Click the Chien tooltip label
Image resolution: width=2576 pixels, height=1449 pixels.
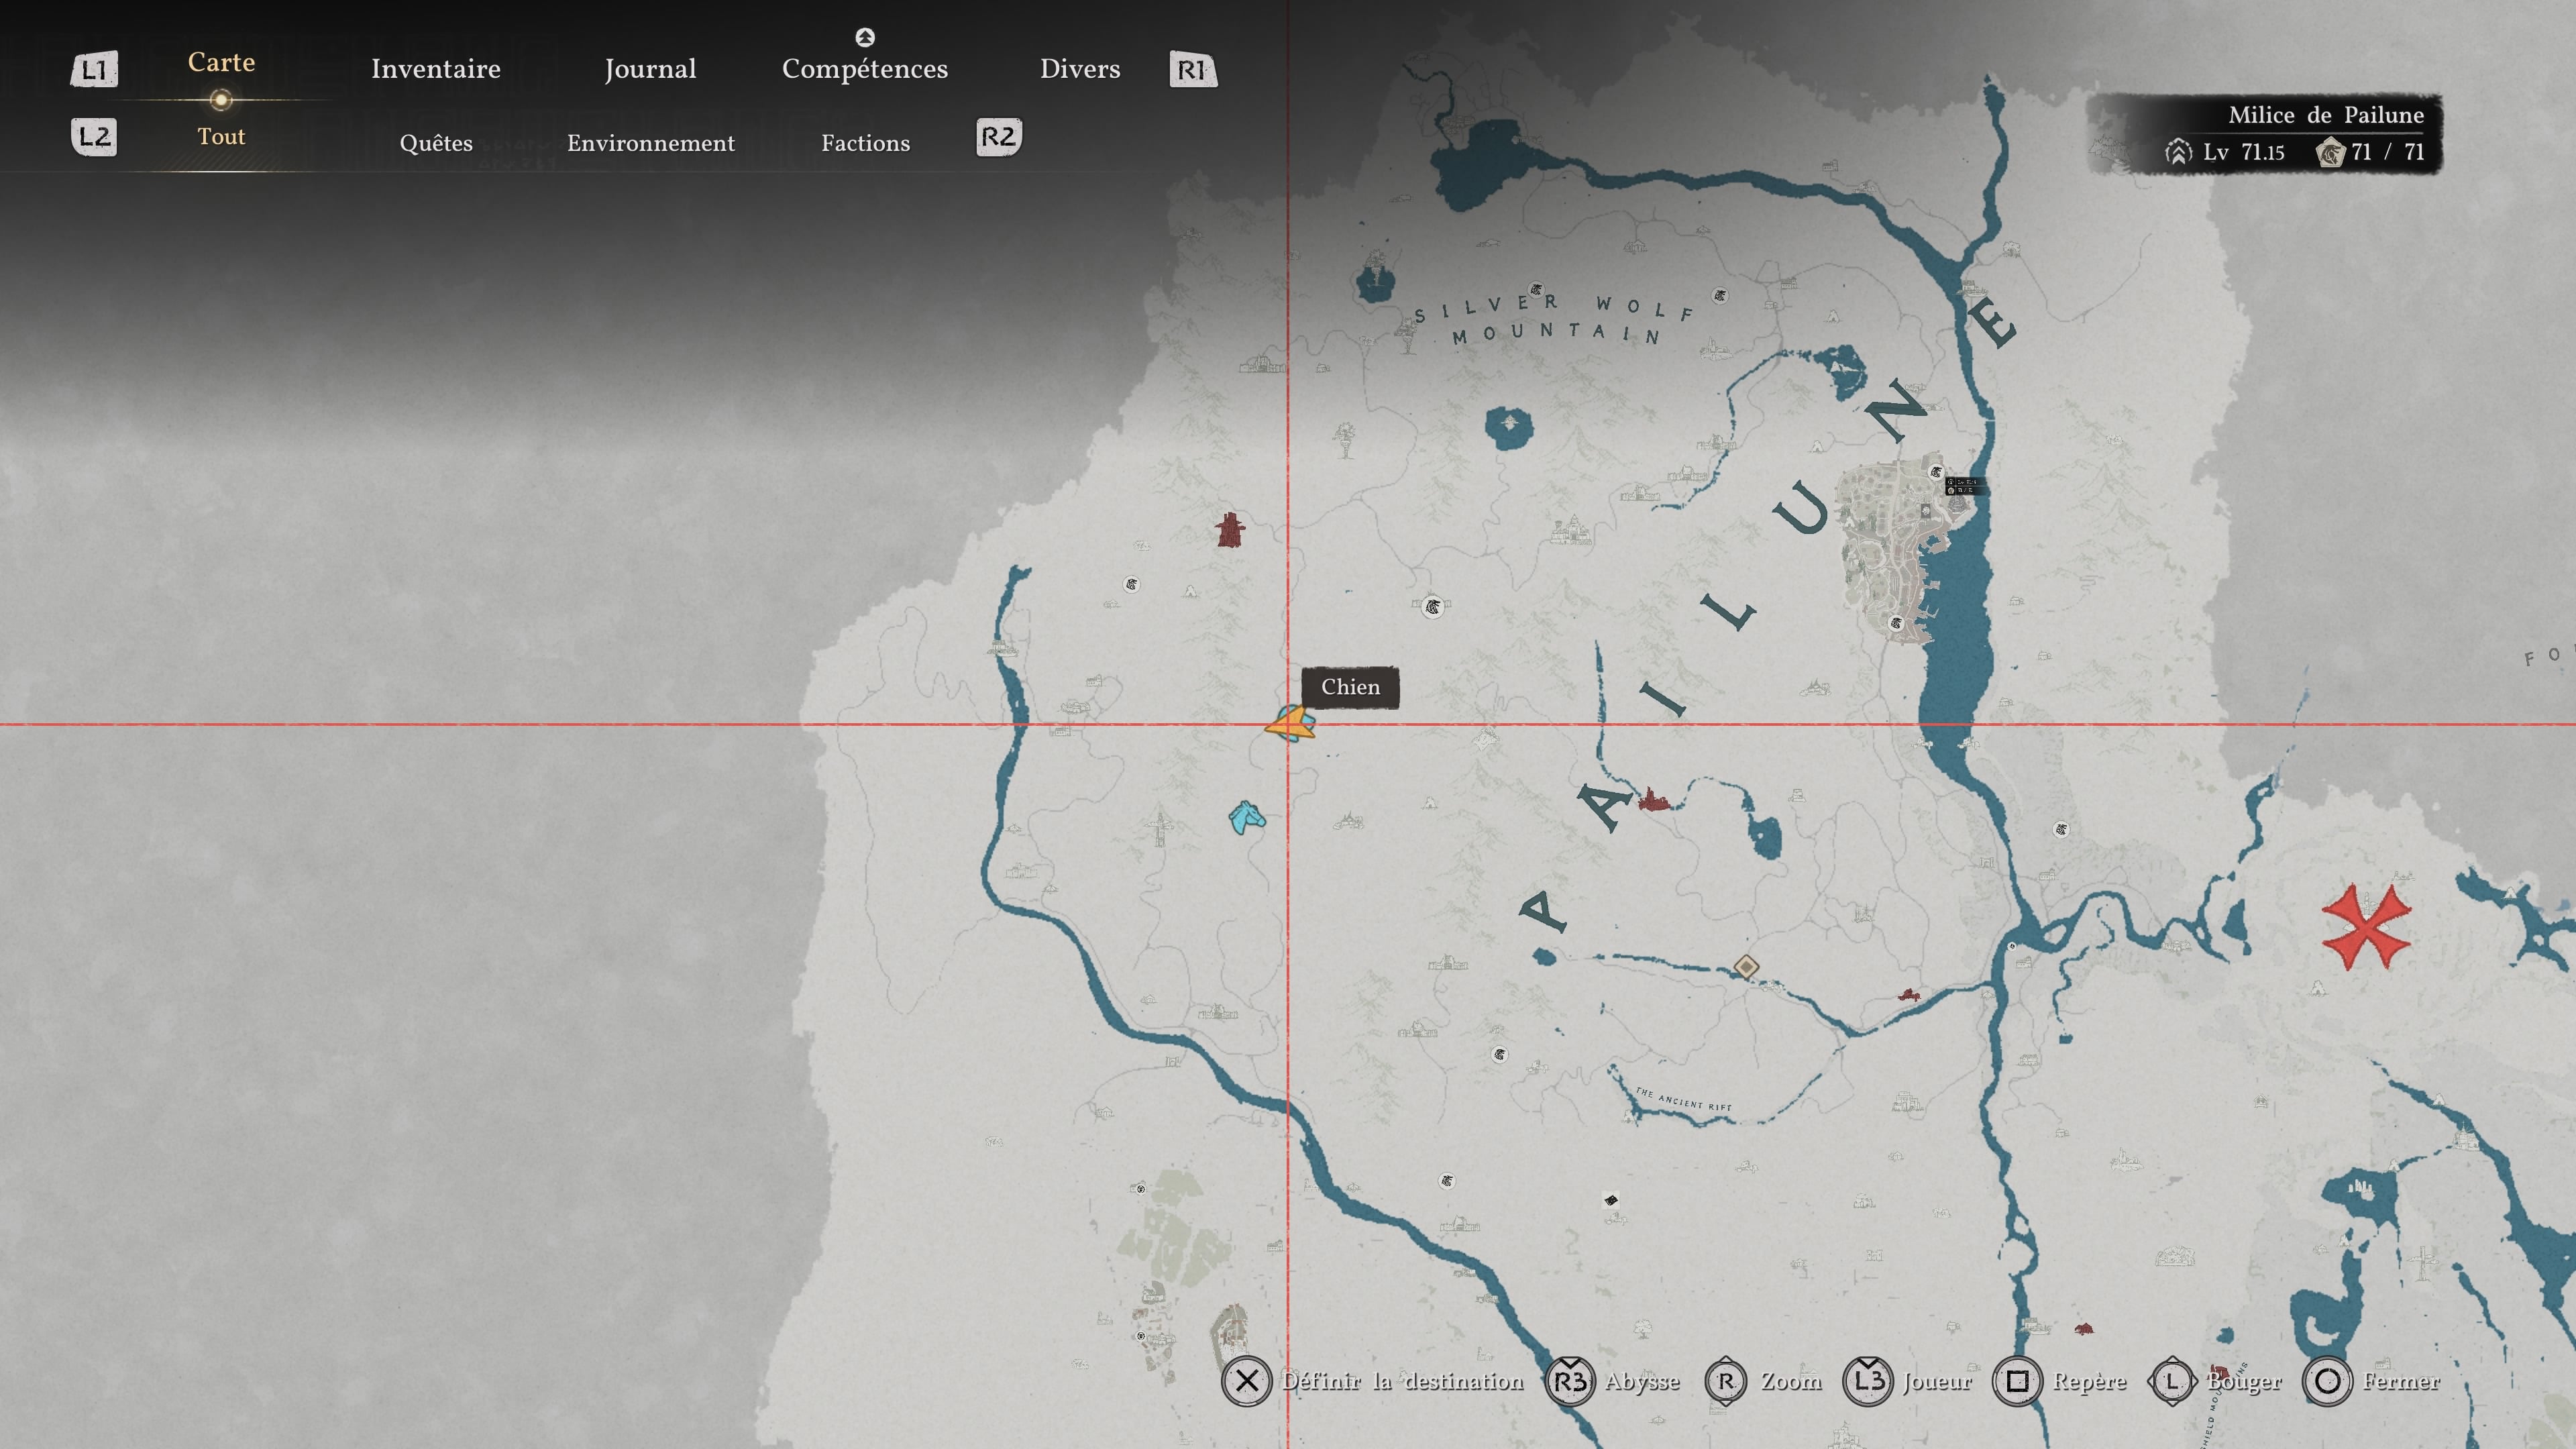[x=1350, y=687]
